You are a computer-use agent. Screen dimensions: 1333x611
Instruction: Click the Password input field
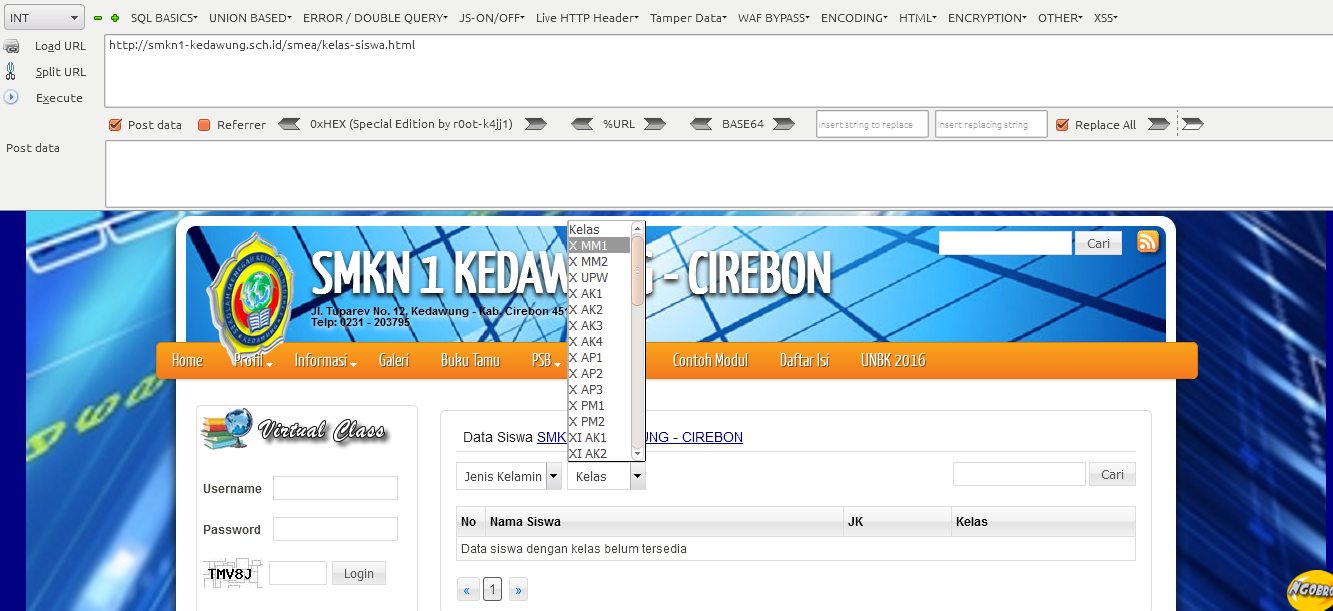335,529
